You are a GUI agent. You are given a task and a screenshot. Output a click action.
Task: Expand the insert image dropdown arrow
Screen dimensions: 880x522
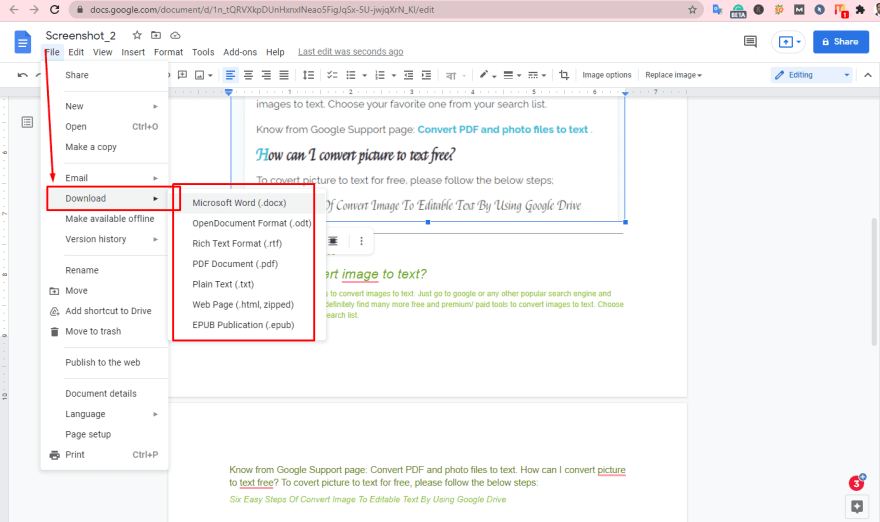click(x=210, y=75)
